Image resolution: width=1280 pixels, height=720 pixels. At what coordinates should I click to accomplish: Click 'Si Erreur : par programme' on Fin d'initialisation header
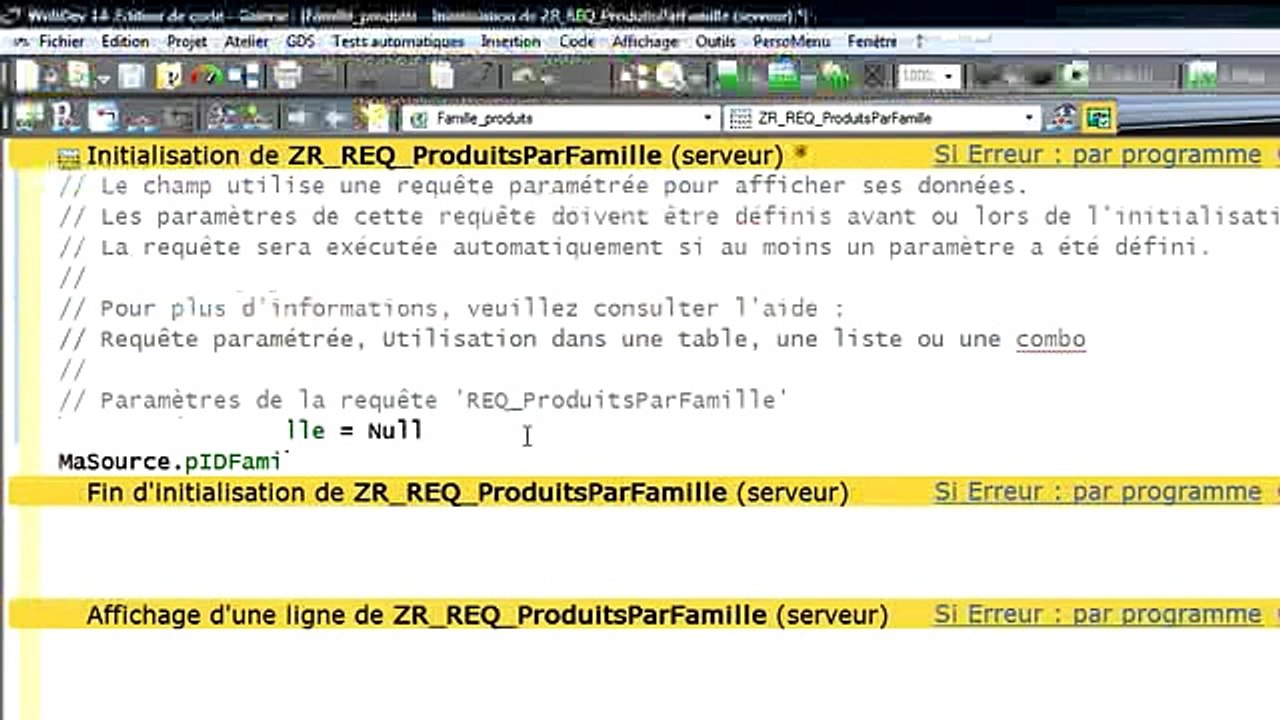[x=1097, y=492]
